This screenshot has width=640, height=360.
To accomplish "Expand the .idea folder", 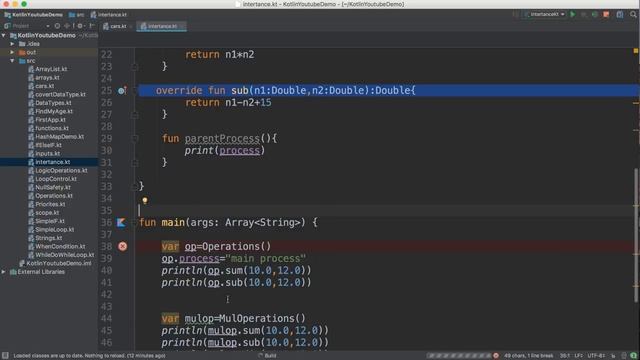I will click(12, 44).
